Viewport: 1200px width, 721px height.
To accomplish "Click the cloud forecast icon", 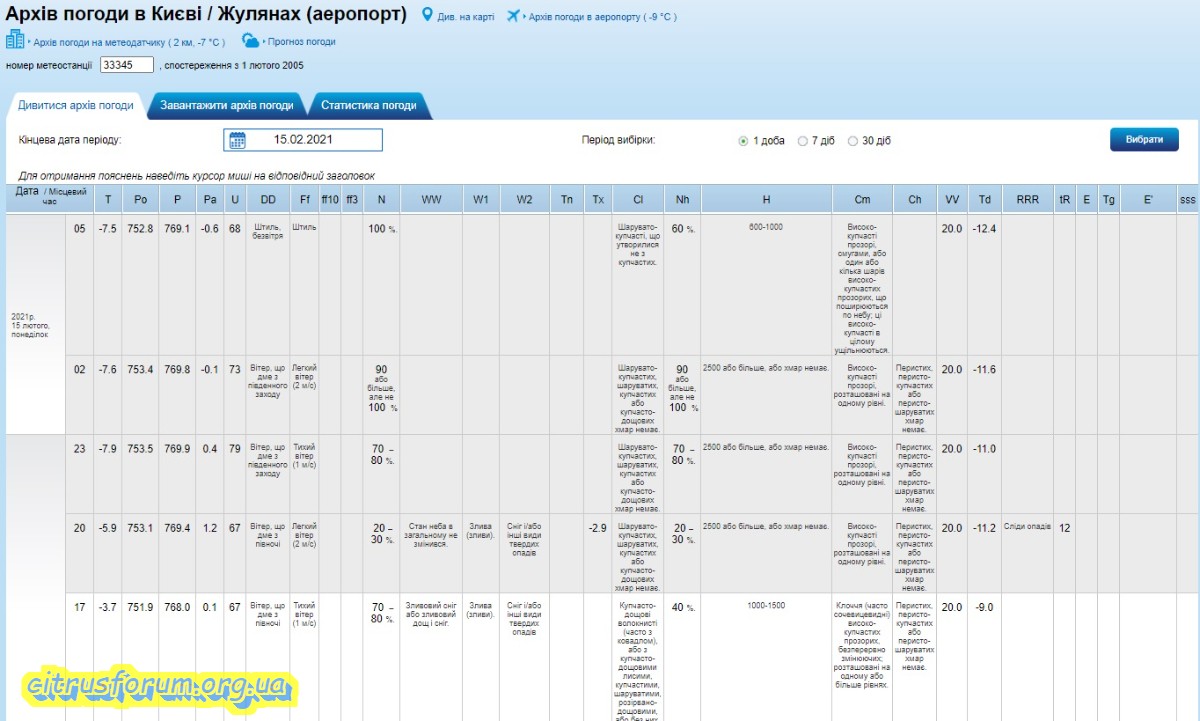I will pyautogui.click(x=250, y=41).
